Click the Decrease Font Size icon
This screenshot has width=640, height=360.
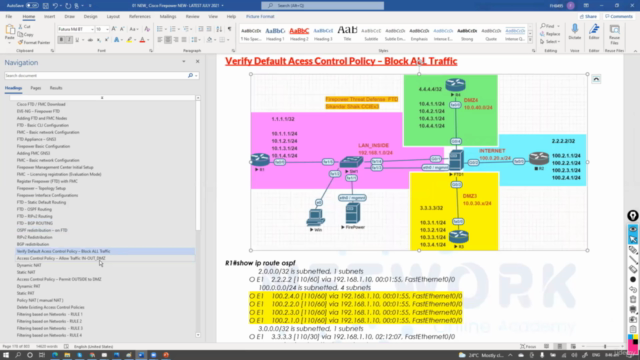tap(122, 29)
